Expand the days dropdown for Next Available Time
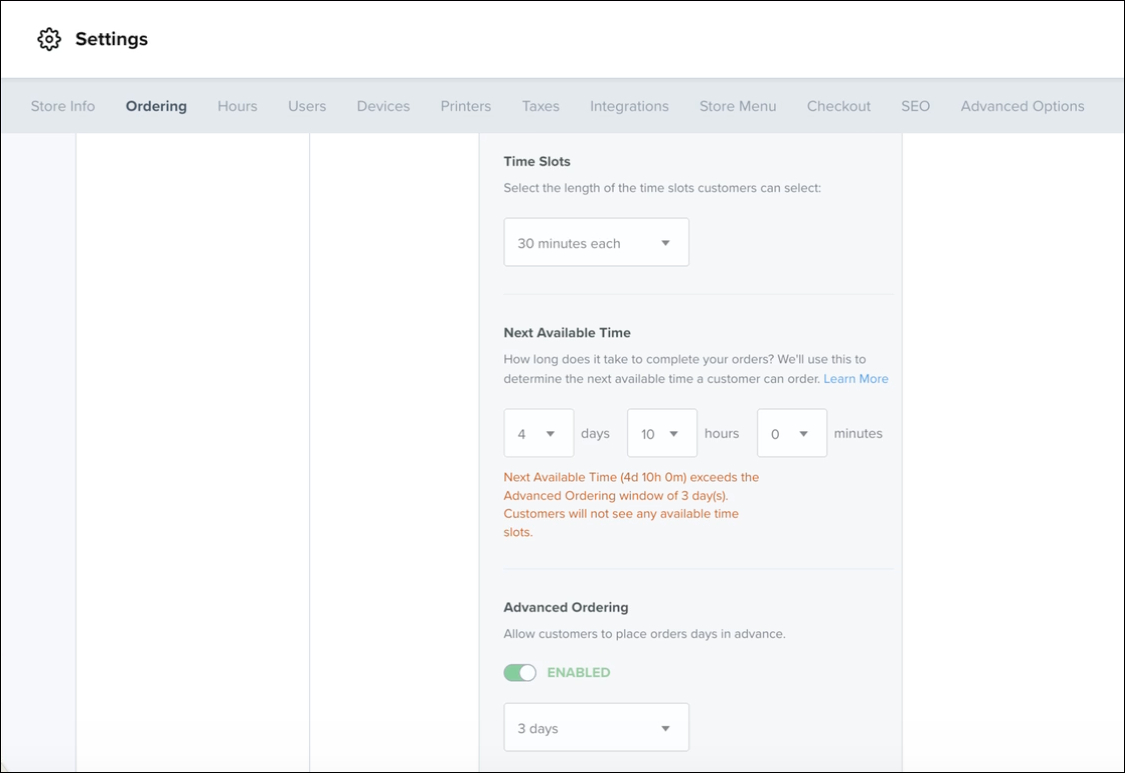 click(538, 434)
